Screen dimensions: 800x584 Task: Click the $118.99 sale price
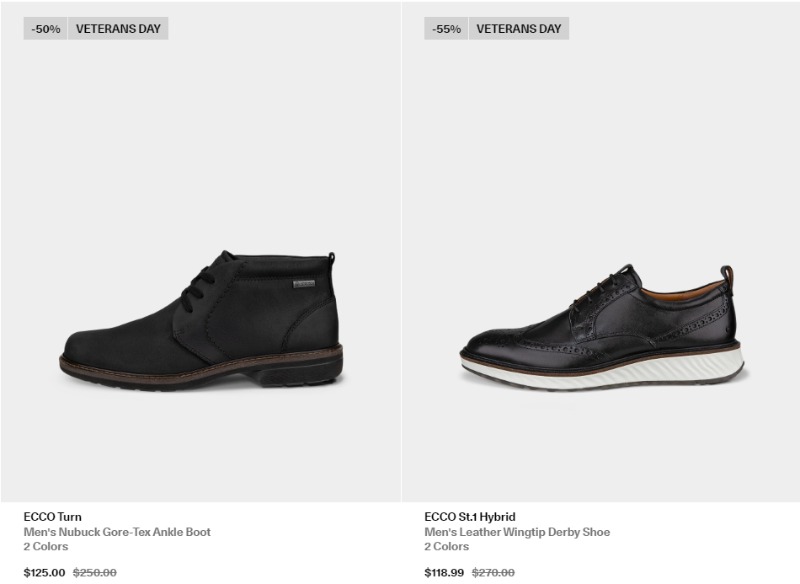pos(444,572)
